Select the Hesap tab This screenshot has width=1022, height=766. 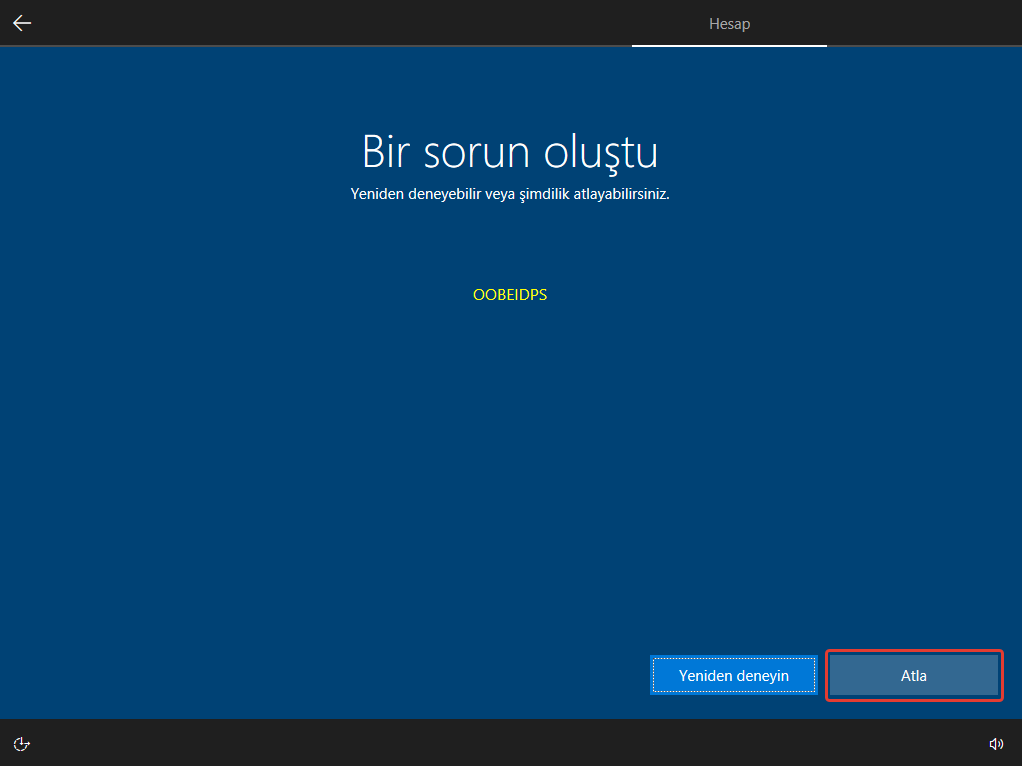729,23
